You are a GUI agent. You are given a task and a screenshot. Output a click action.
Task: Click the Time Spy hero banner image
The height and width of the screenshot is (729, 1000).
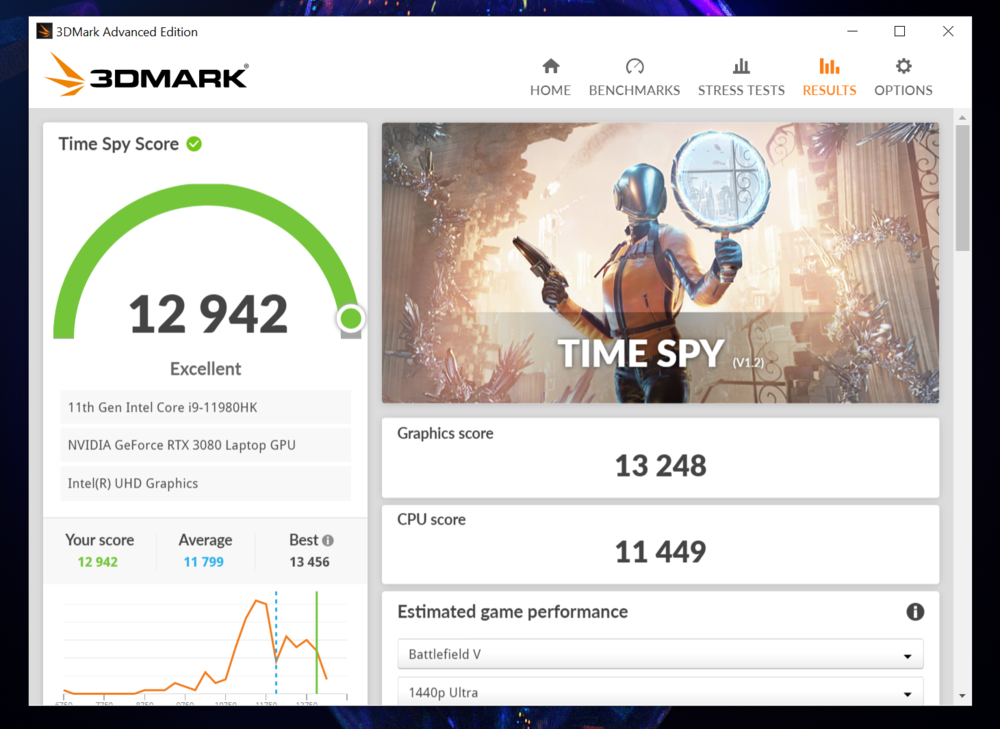[x=660, y=262]
